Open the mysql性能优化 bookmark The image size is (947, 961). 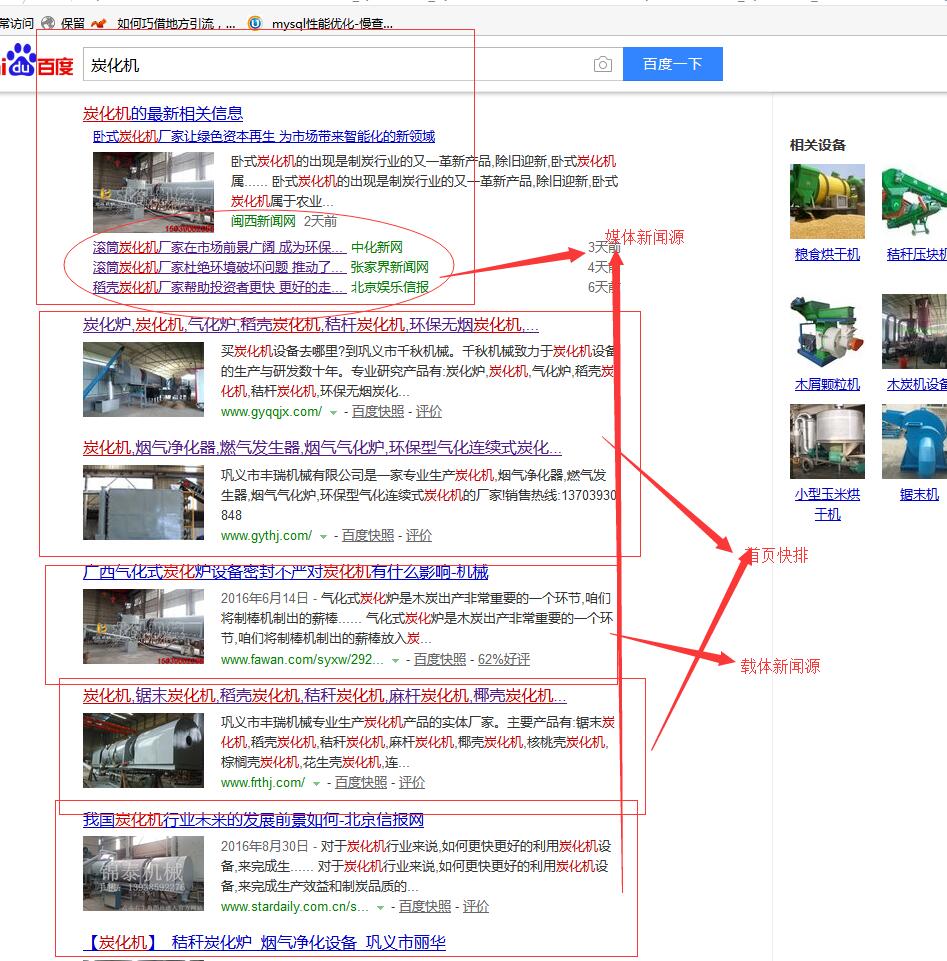[331, 23]
